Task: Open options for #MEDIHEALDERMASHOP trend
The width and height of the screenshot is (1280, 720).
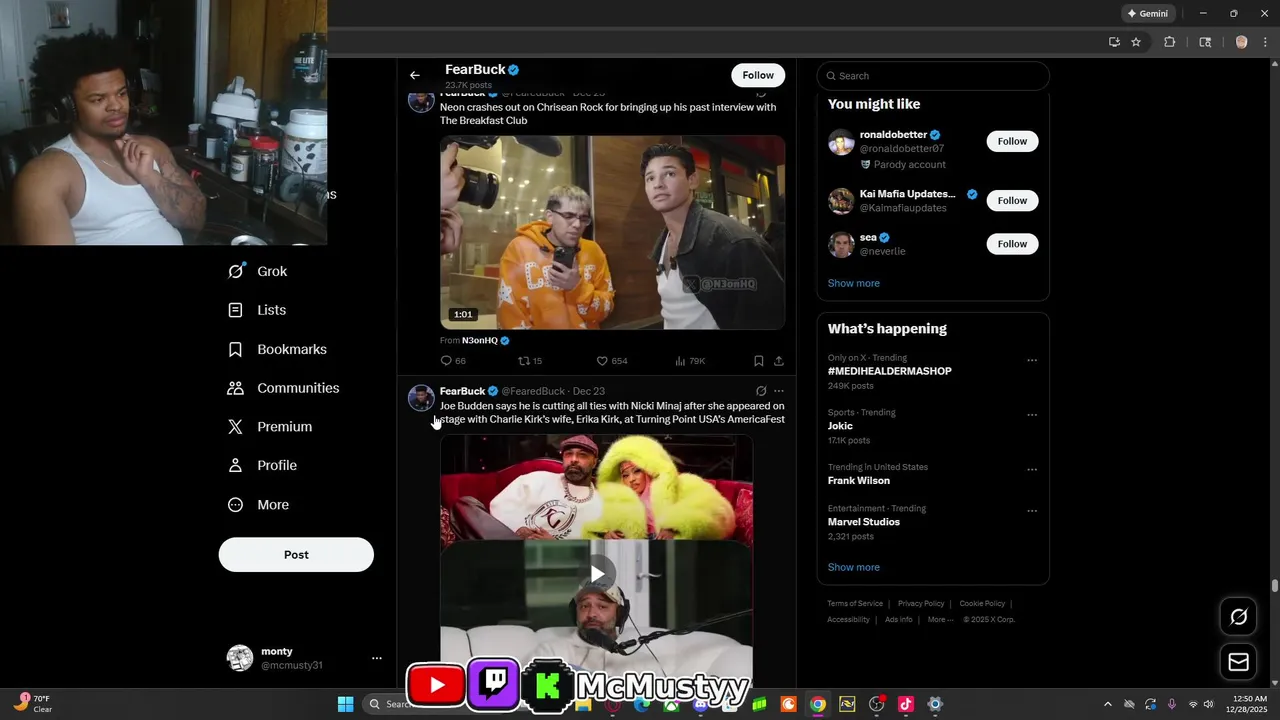Action: tap(1032, 360)
